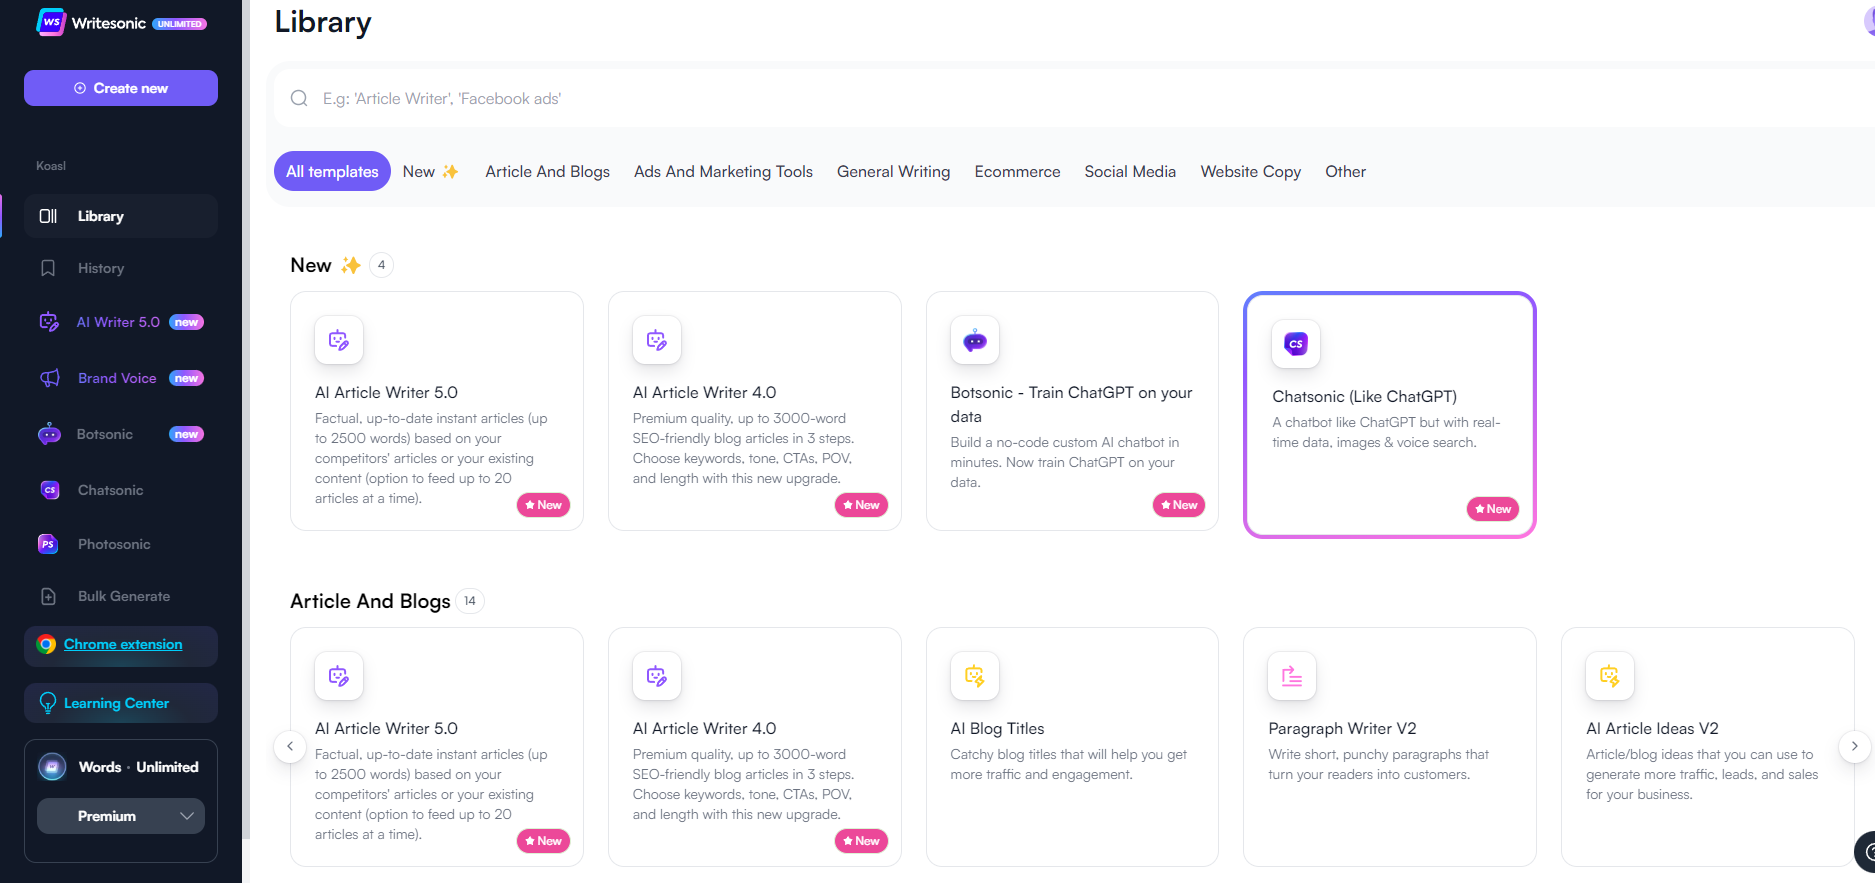Select the Ecommerce category tab
The image size is (1875, 883).
pyautogui.click(x=1017, y=172)
